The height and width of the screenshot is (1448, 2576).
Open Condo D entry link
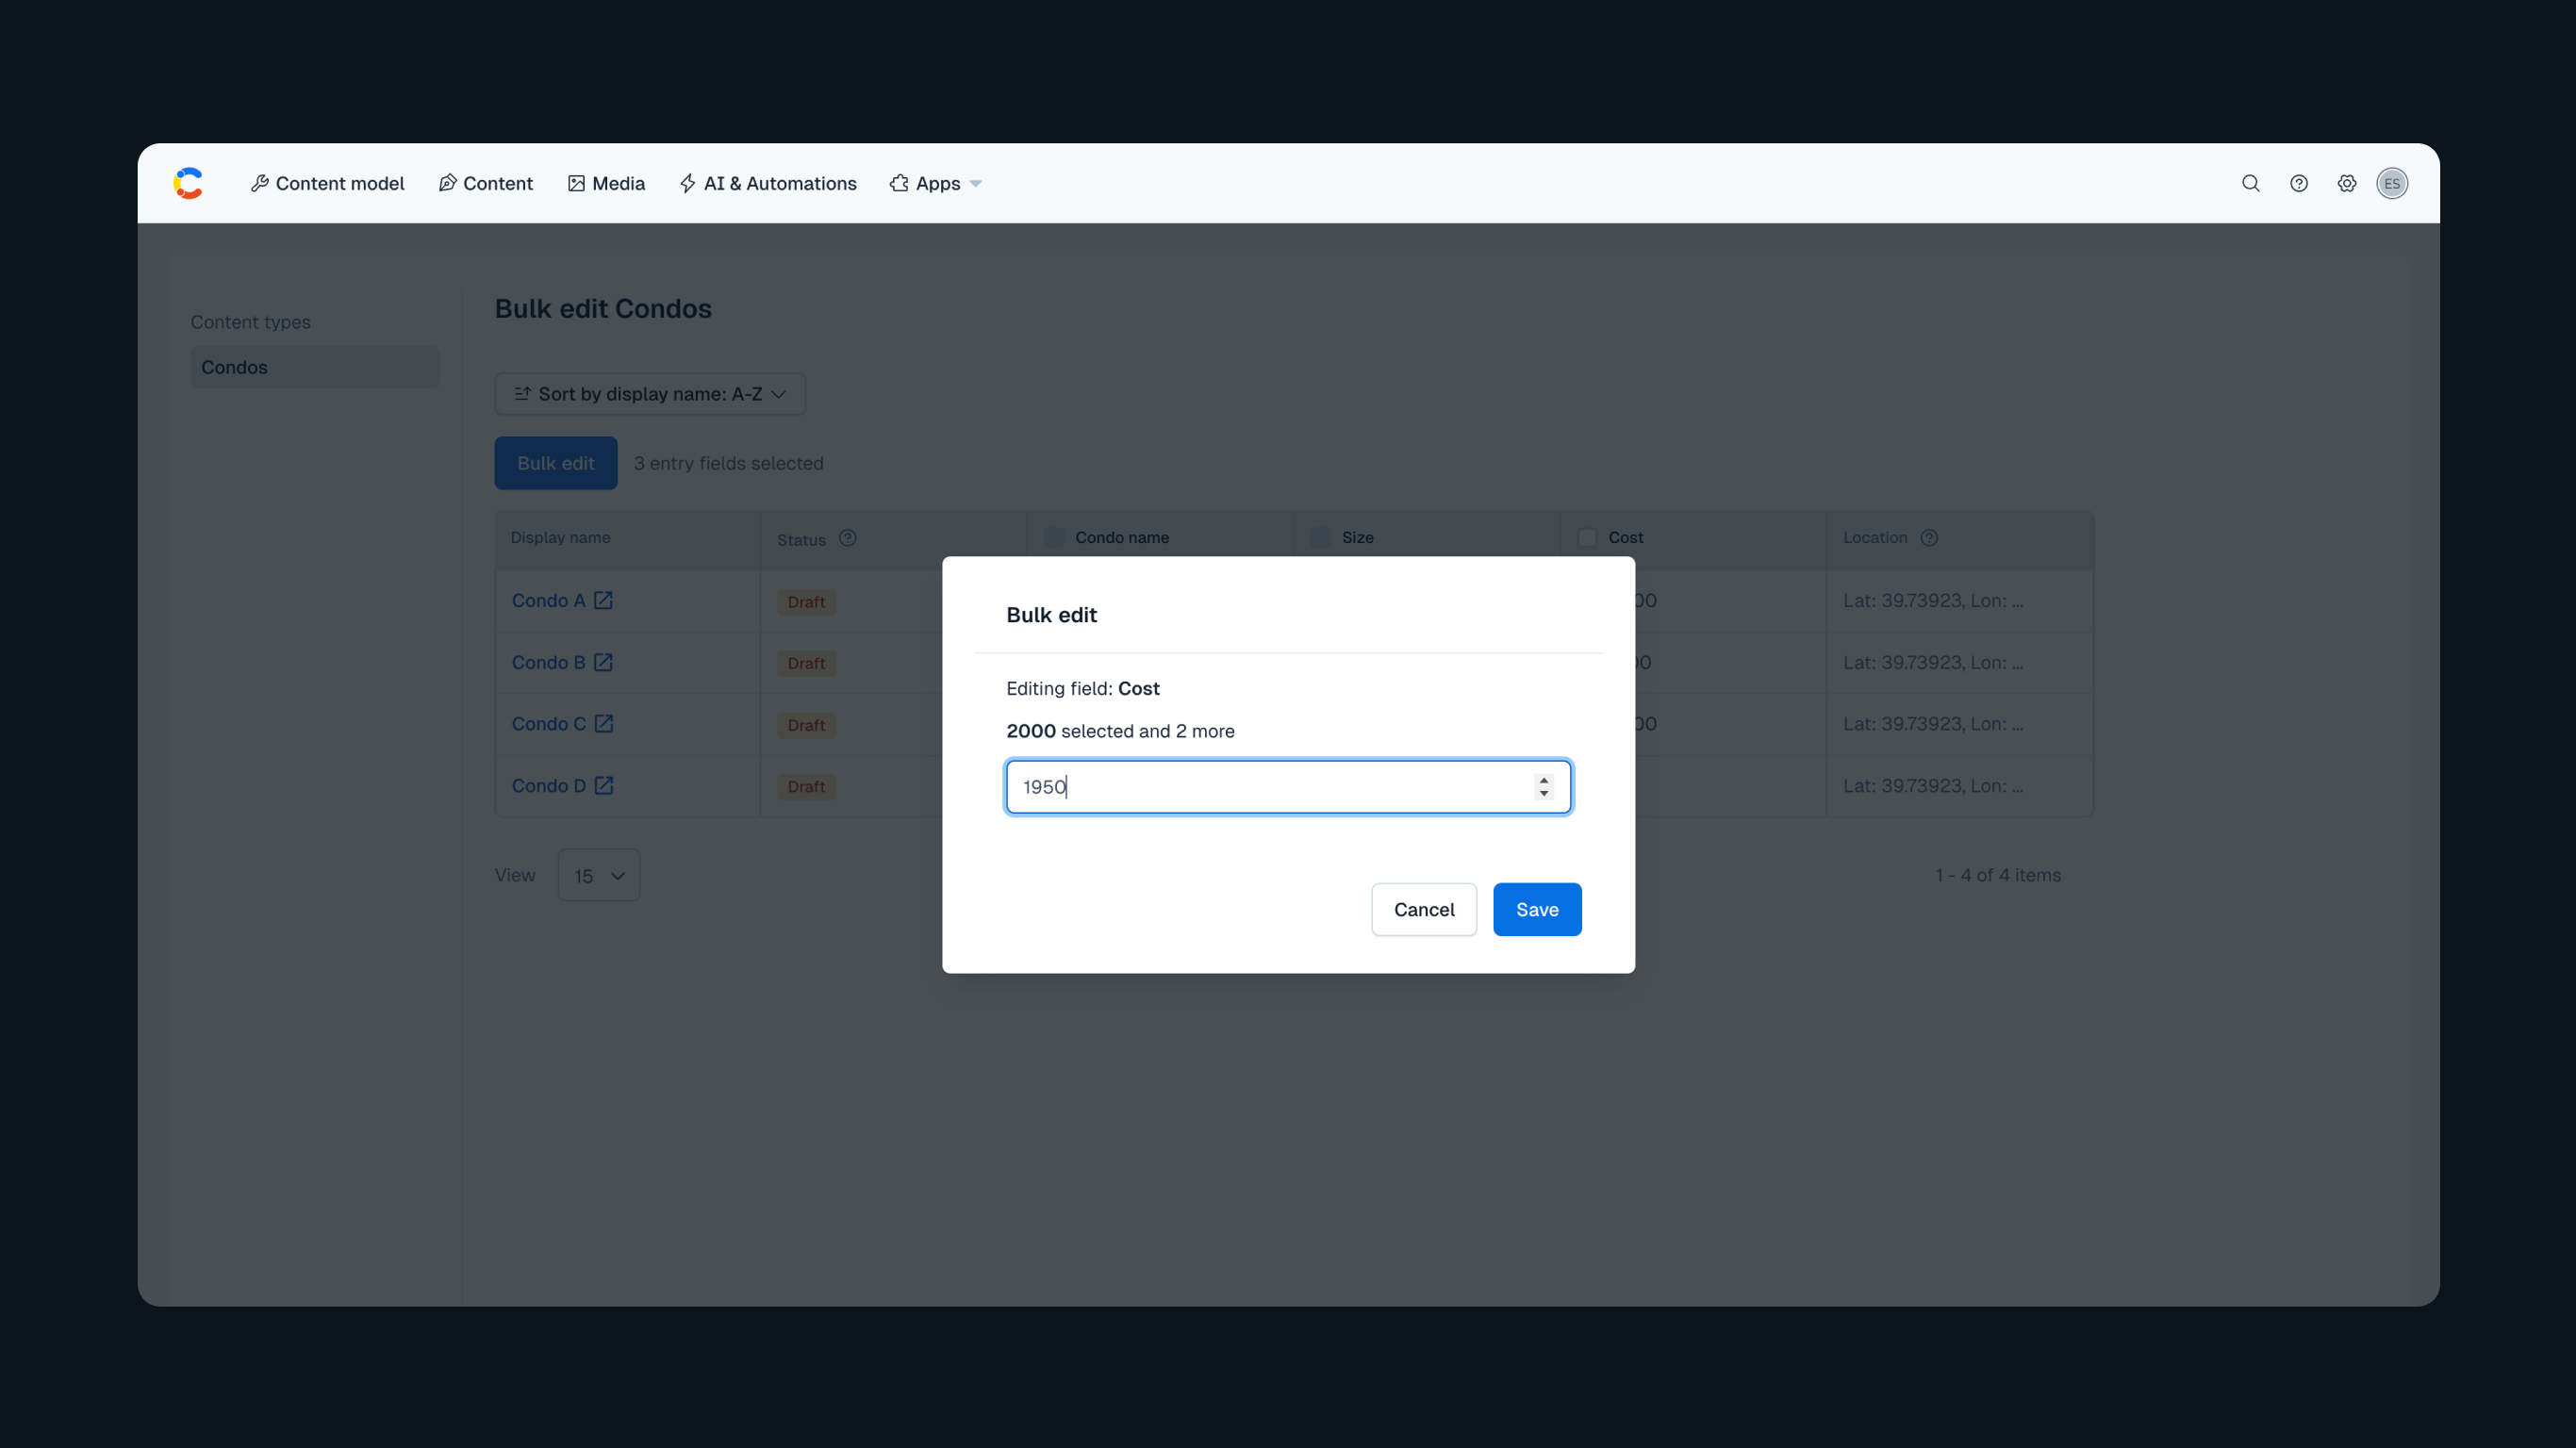pos(549,785)
